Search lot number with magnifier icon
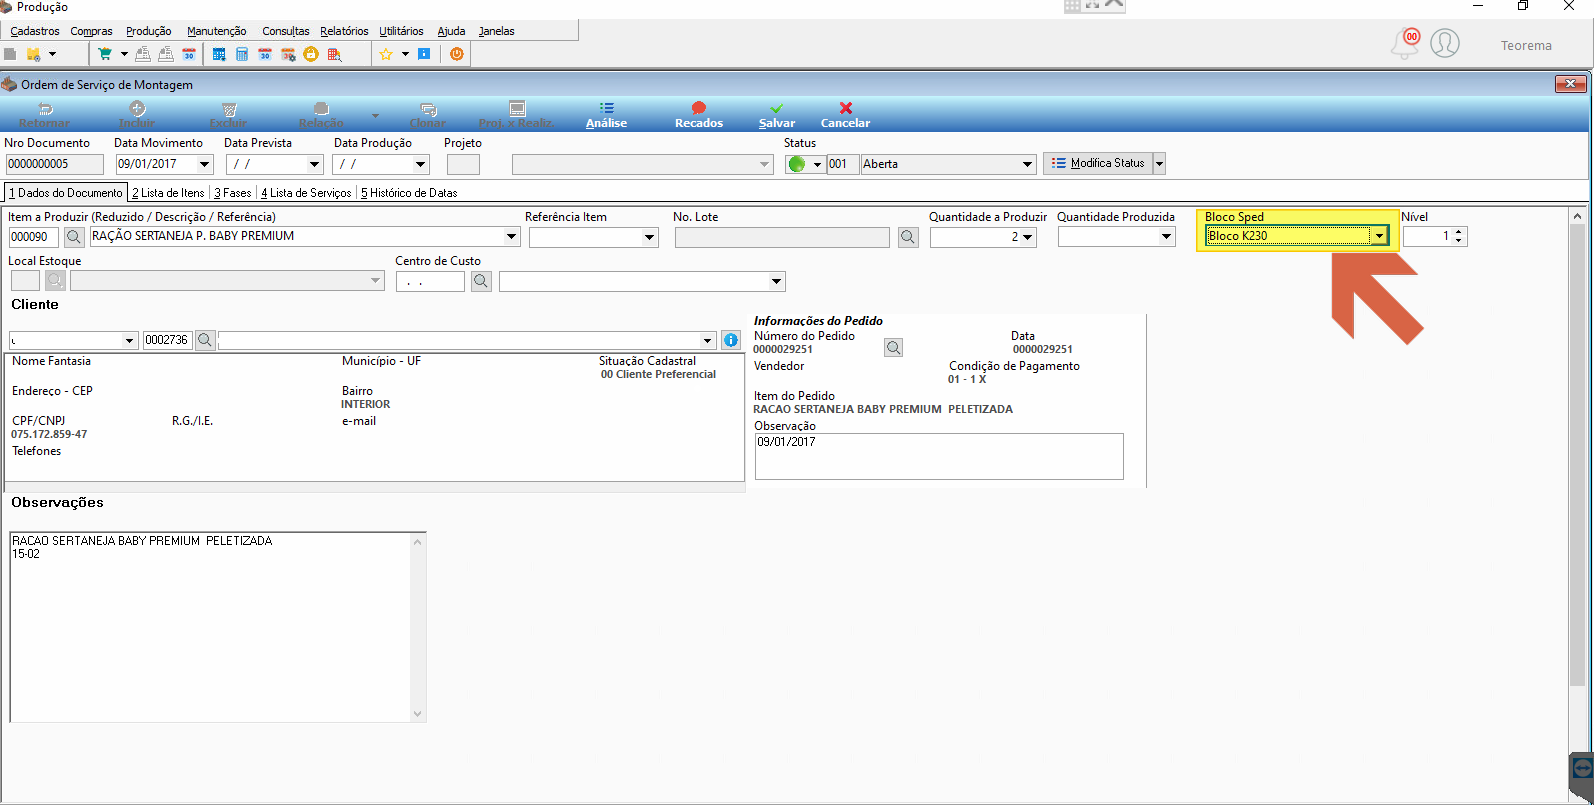 [908, 237]
